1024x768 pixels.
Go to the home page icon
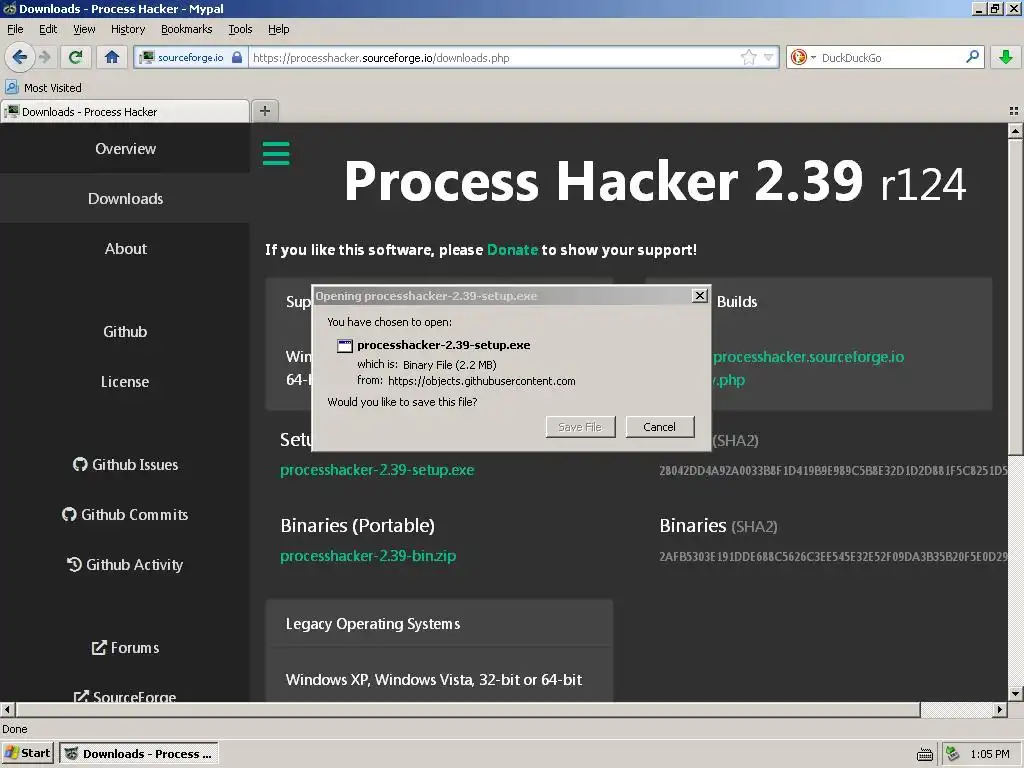pos(112,57)
